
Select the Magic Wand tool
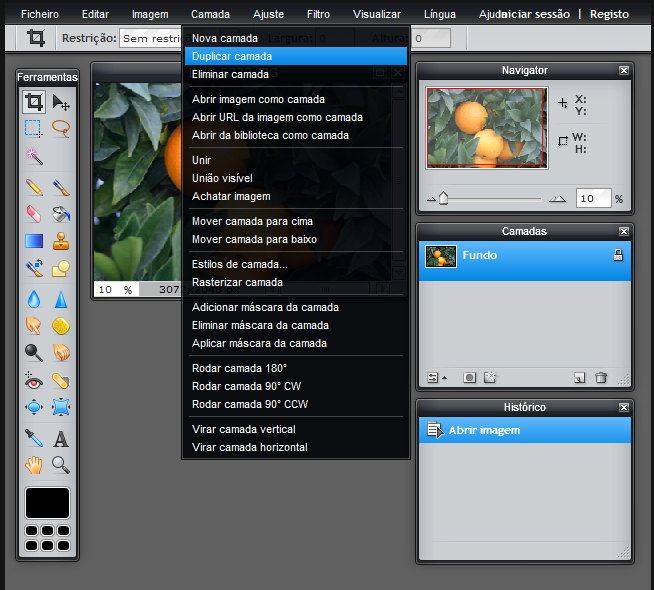click(x=34, y=156)
